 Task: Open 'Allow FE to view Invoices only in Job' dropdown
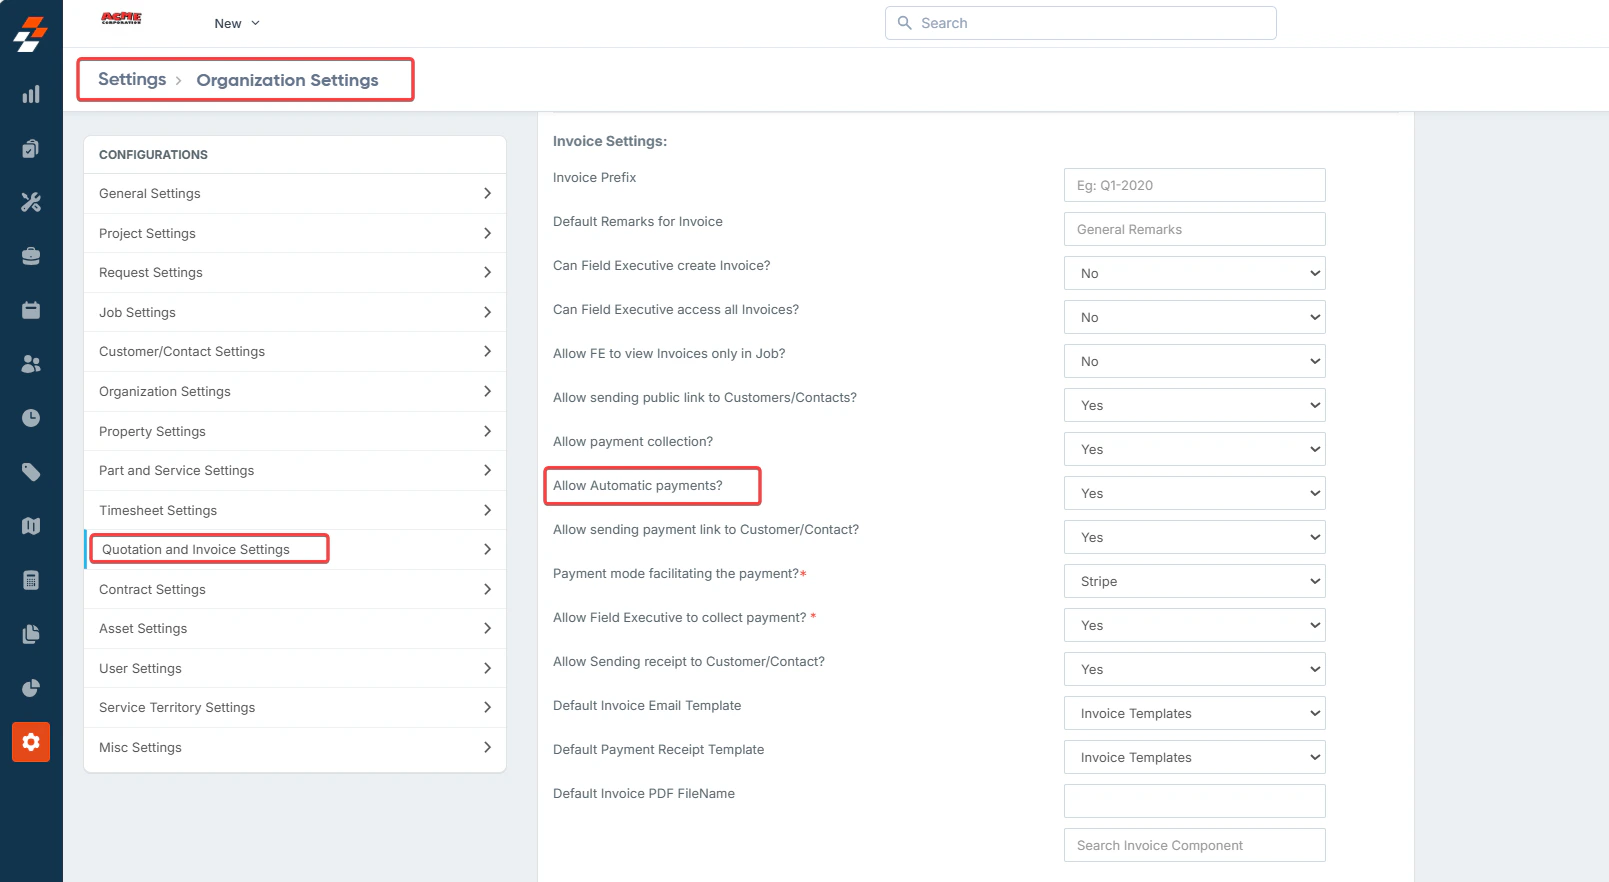click(1194, 361)
